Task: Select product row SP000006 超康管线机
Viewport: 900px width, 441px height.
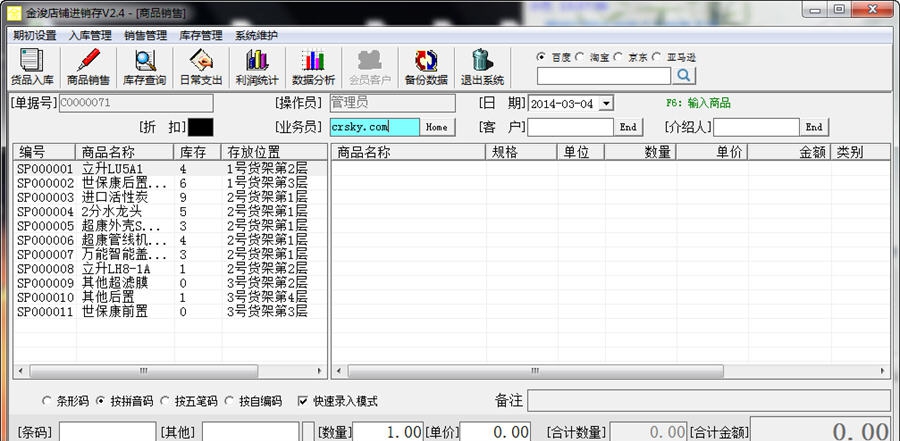Action: 170,241
